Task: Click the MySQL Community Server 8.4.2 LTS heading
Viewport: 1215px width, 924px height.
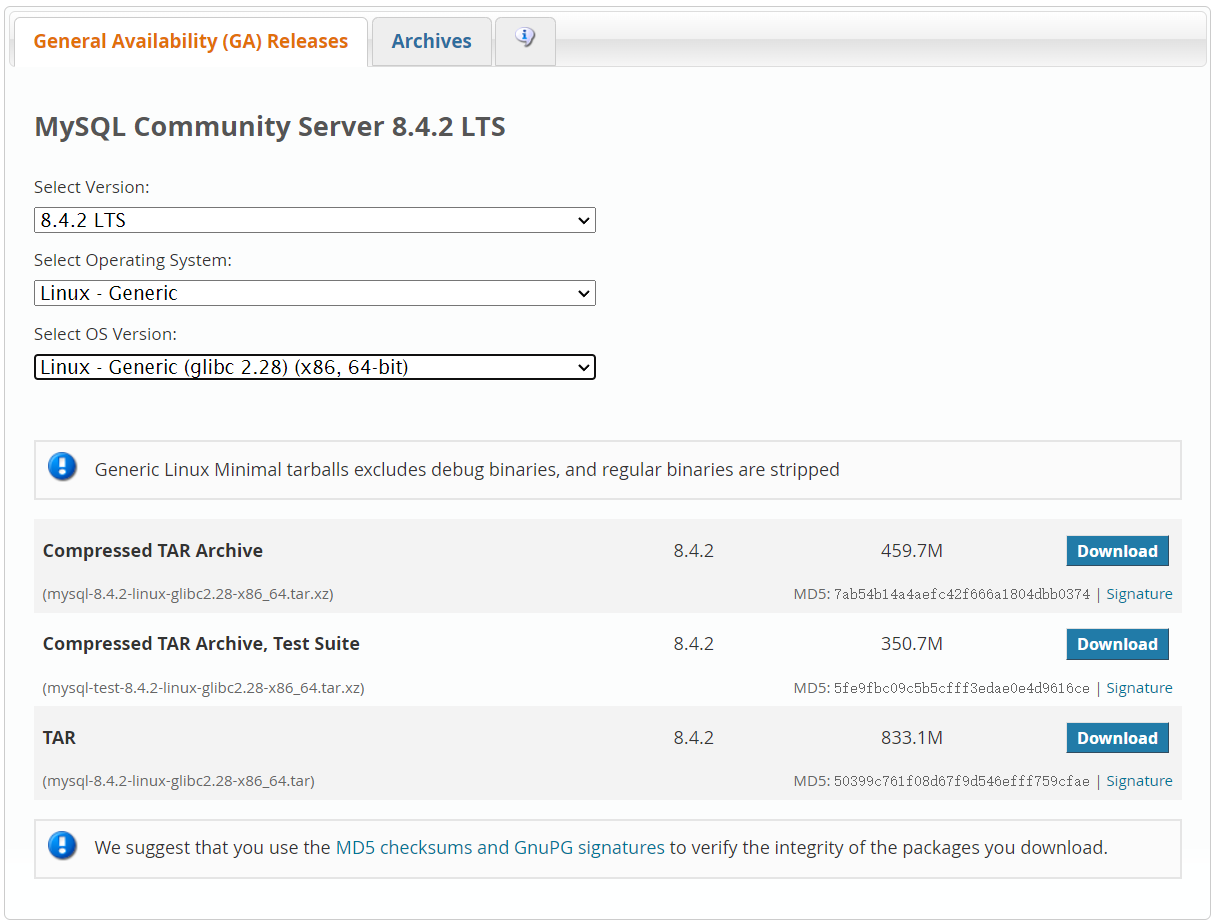Action: (270, 126)
